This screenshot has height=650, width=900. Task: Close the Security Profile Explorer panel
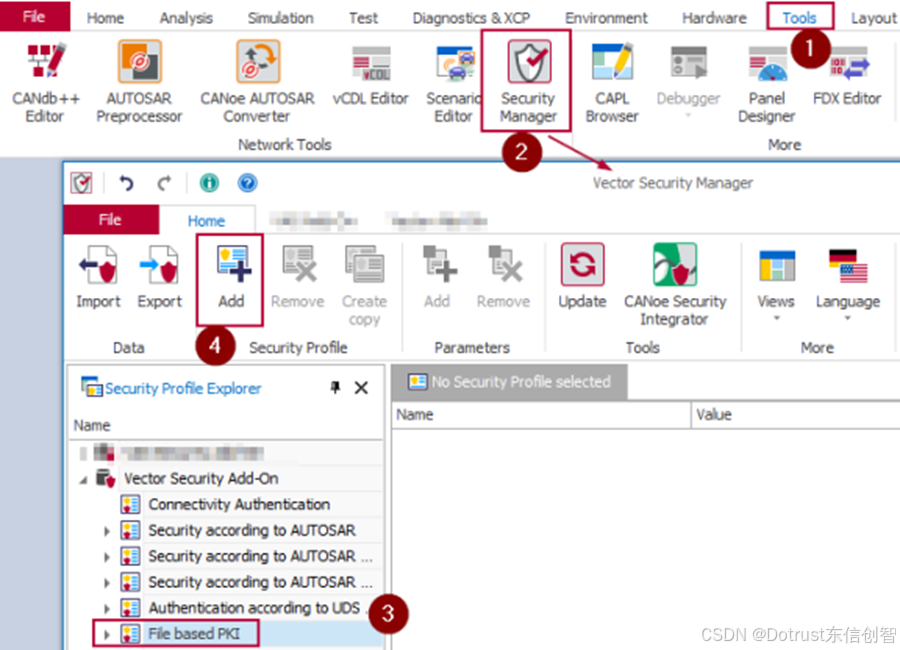coord(361,388)
